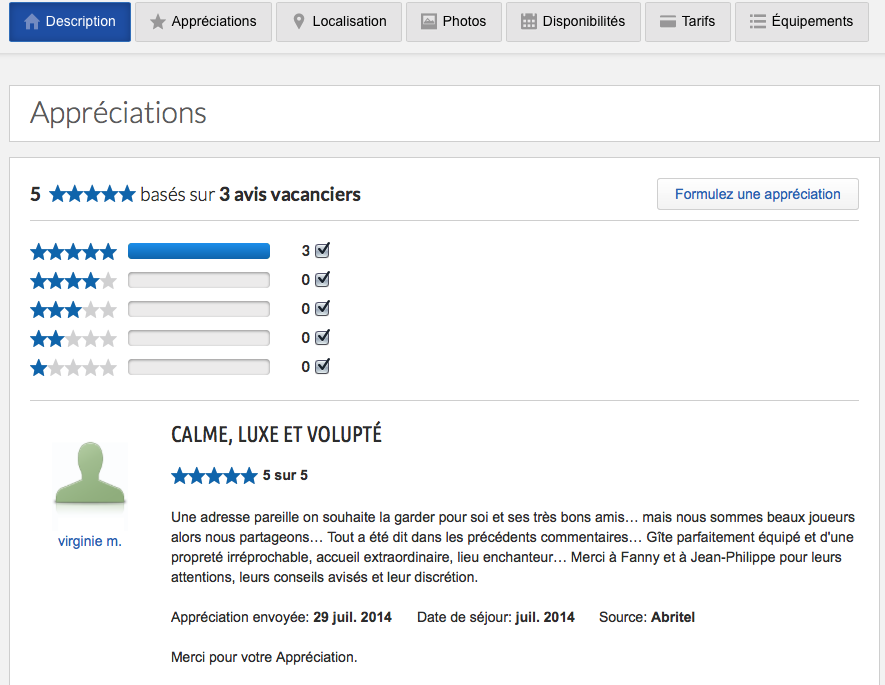Click the review title Calme, Luxe et Volupté
Screen dimensions: 885x685
click(x=276, y=435)
